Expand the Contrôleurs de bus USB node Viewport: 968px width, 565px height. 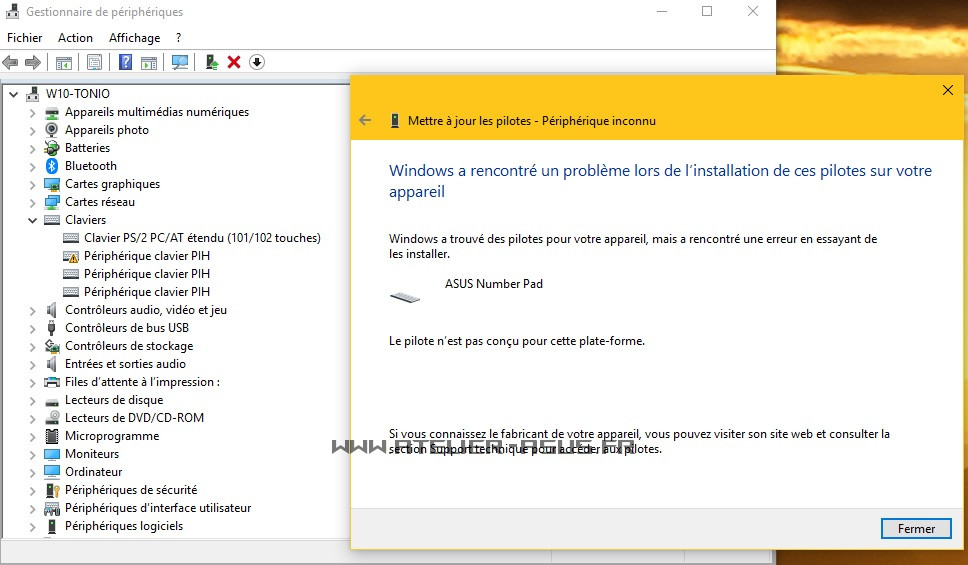pos(32,328)
